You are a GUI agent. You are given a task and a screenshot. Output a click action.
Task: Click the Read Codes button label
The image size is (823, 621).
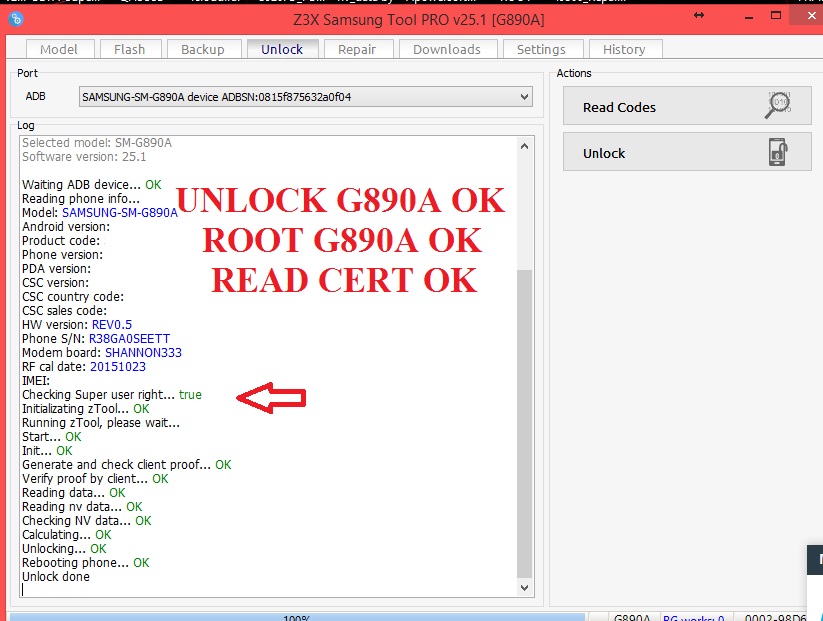(x=619, y=107)
